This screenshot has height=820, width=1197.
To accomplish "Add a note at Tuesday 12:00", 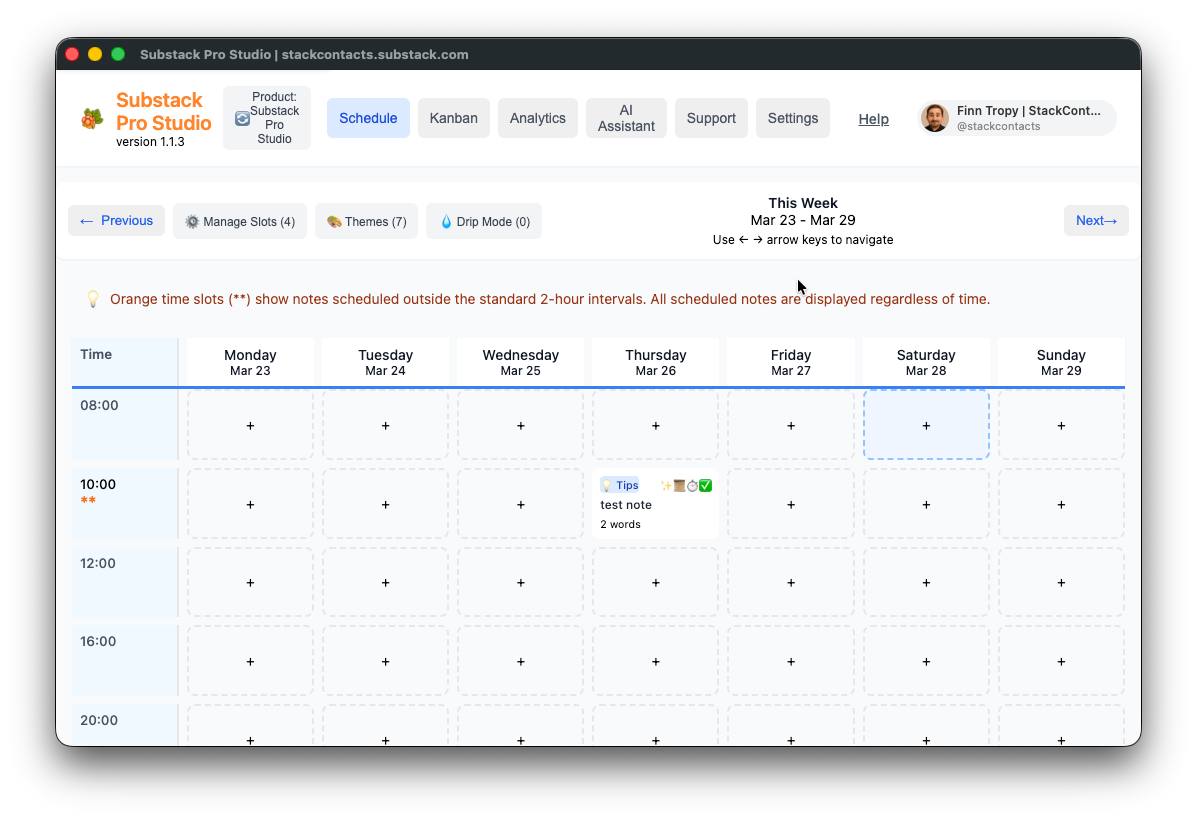I will 386,583.
